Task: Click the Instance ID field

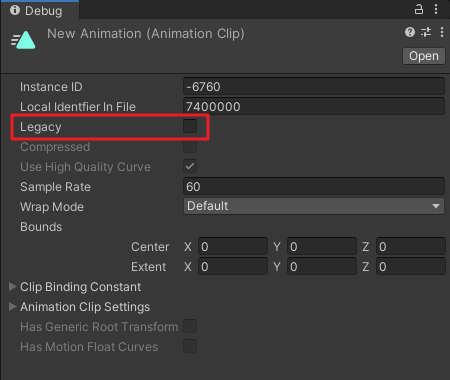Action: click(x=314, y=87)
